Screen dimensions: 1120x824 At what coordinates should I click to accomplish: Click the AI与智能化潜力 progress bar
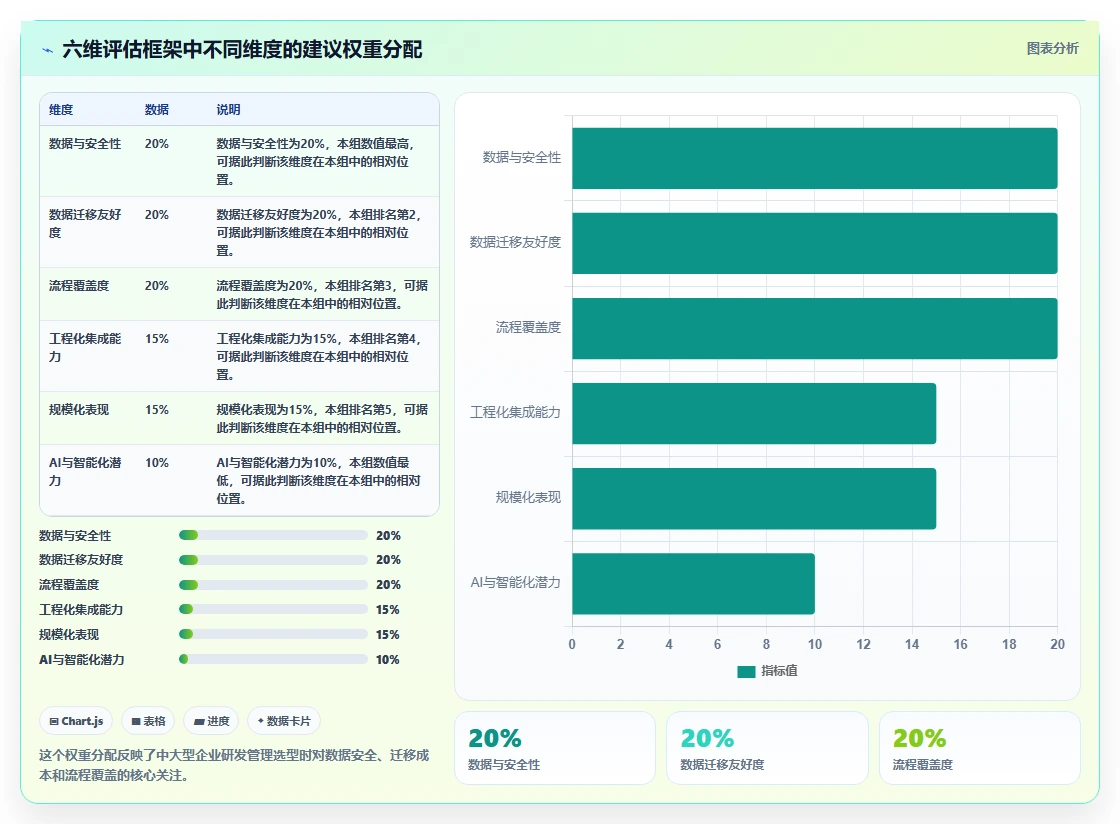coord(273,659)
